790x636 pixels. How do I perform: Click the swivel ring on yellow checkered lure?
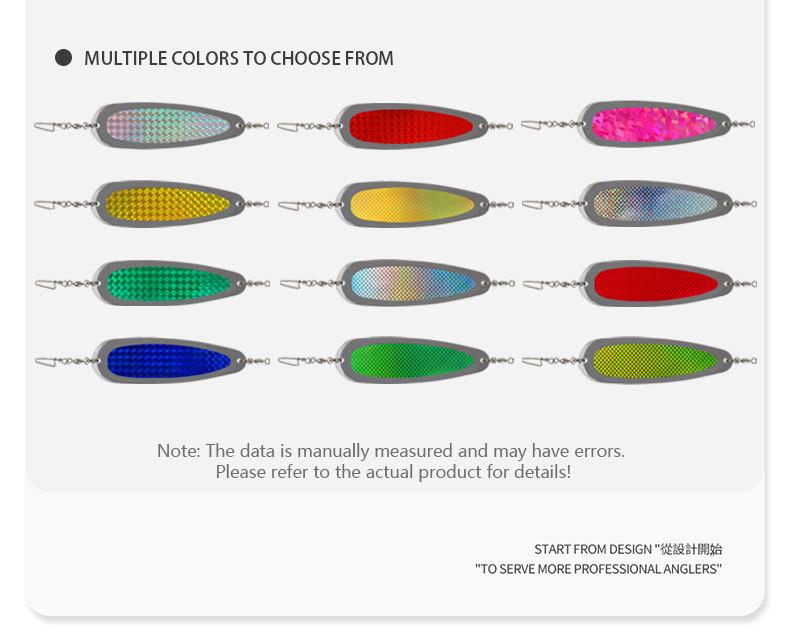pyautogui.click(x=259, y=204)
